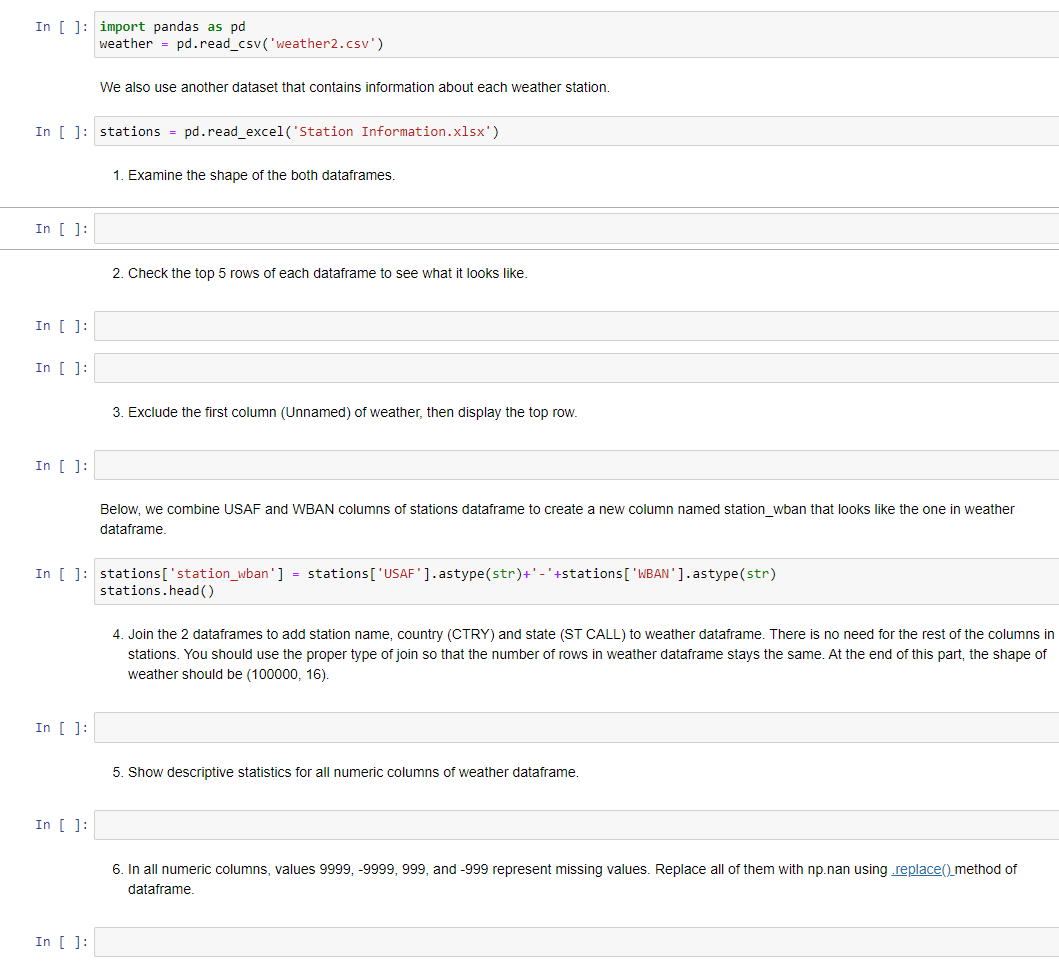Click the empty cell below question 3
The image size is (1059, 963).
point(500,464)
